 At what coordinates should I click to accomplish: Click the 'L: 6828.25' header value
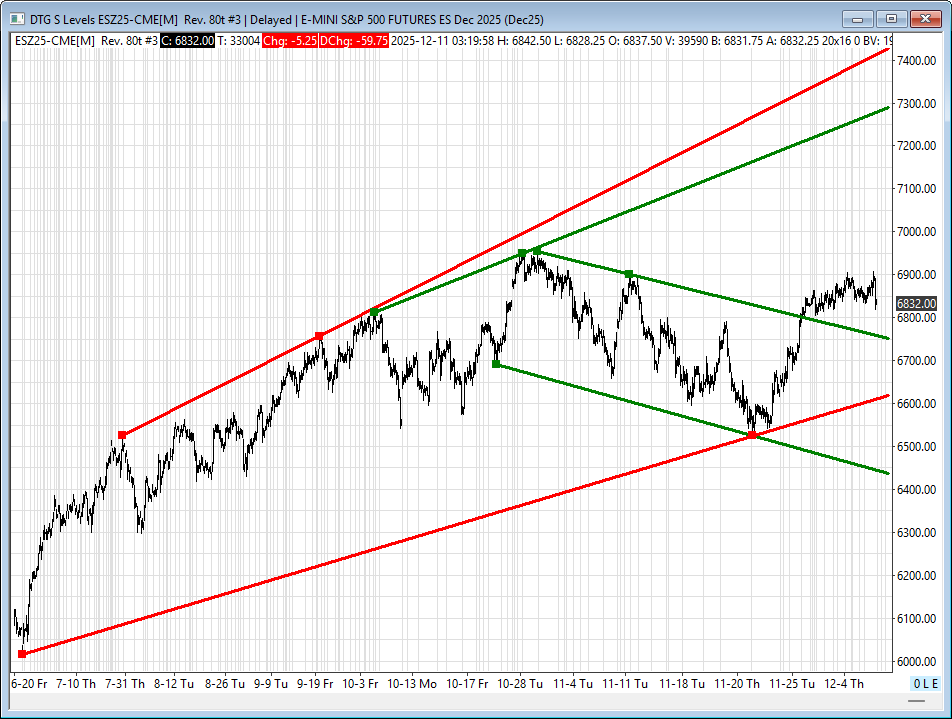[x=579, y=41]
